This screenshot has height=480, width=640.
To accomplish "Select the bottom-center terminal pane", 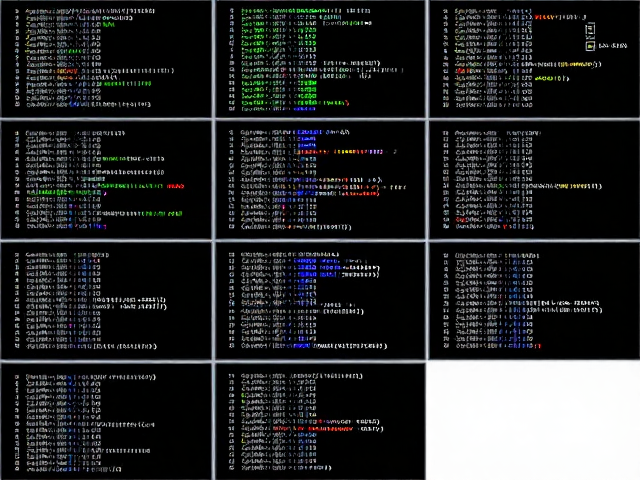I will point(320,421).
